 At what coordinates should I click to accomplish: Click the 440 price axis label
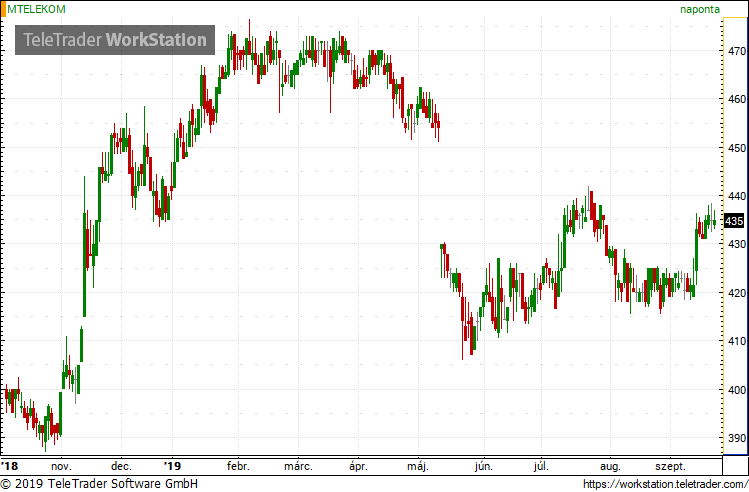pyautogui.click(x=737, y=196)
